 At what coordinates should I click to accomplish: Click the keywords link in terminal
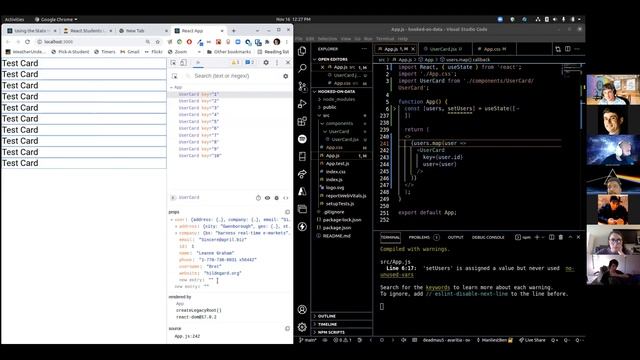(438, 287)
